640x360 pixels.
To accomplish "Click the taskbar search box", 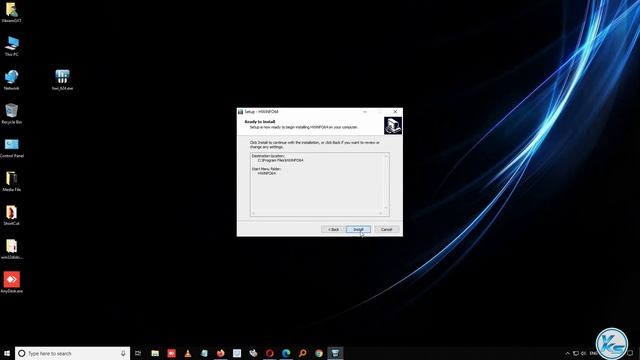I will 73,353.
